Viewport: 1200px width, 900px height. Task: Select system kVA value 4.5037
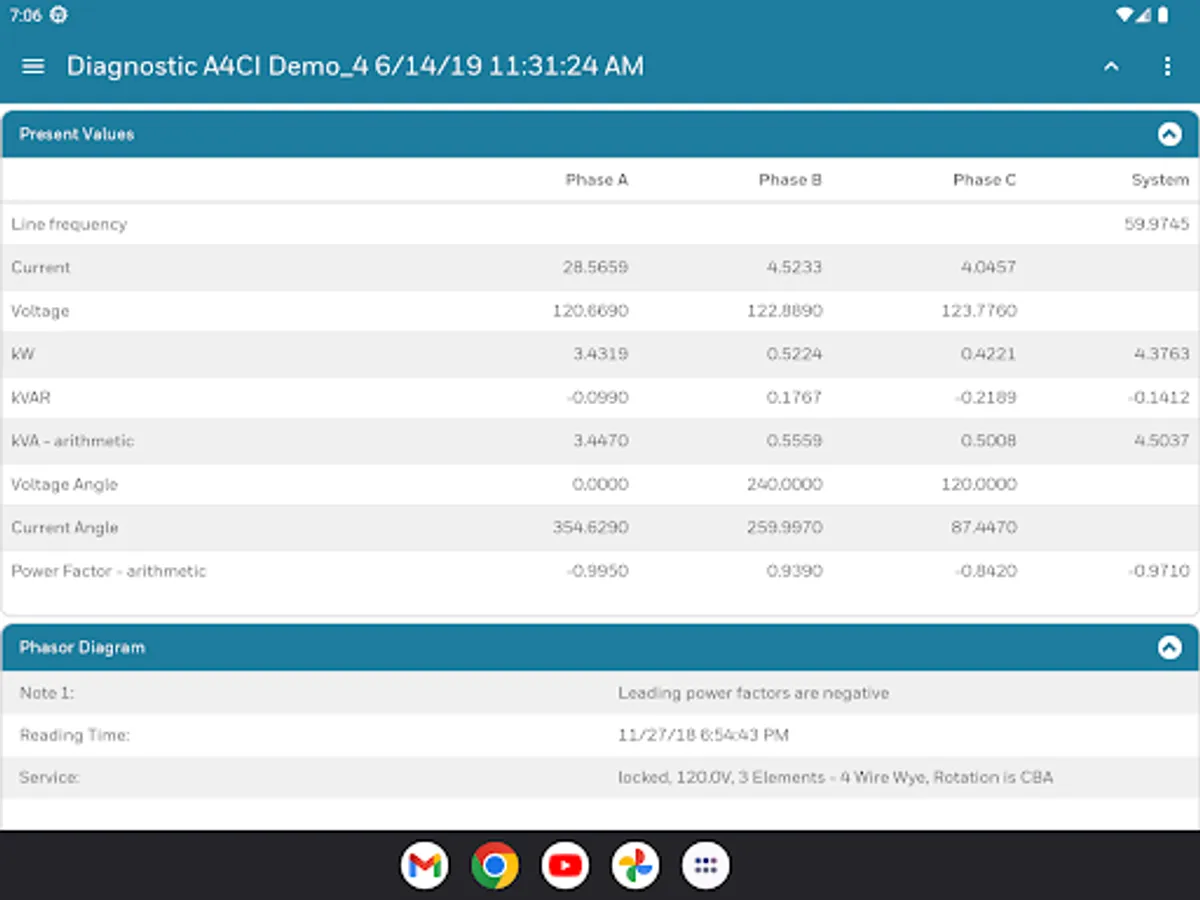coord(1162,441)
